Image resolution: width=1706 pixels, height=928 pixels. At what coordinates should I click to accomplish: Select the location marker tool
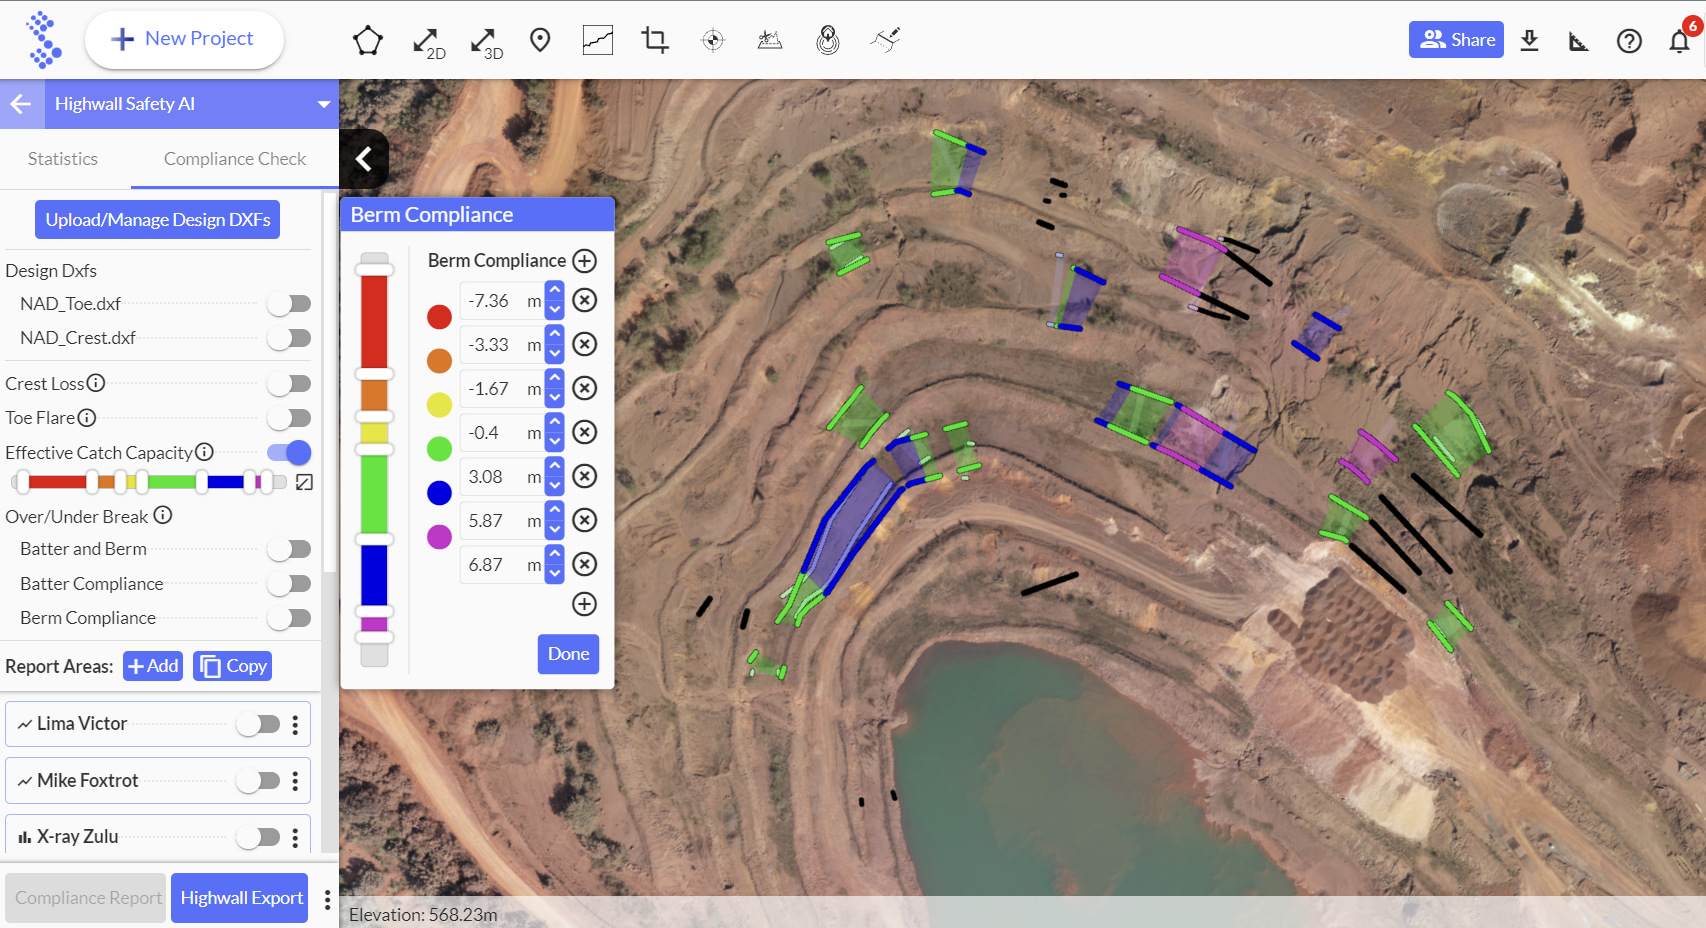(x=540, y=40)
